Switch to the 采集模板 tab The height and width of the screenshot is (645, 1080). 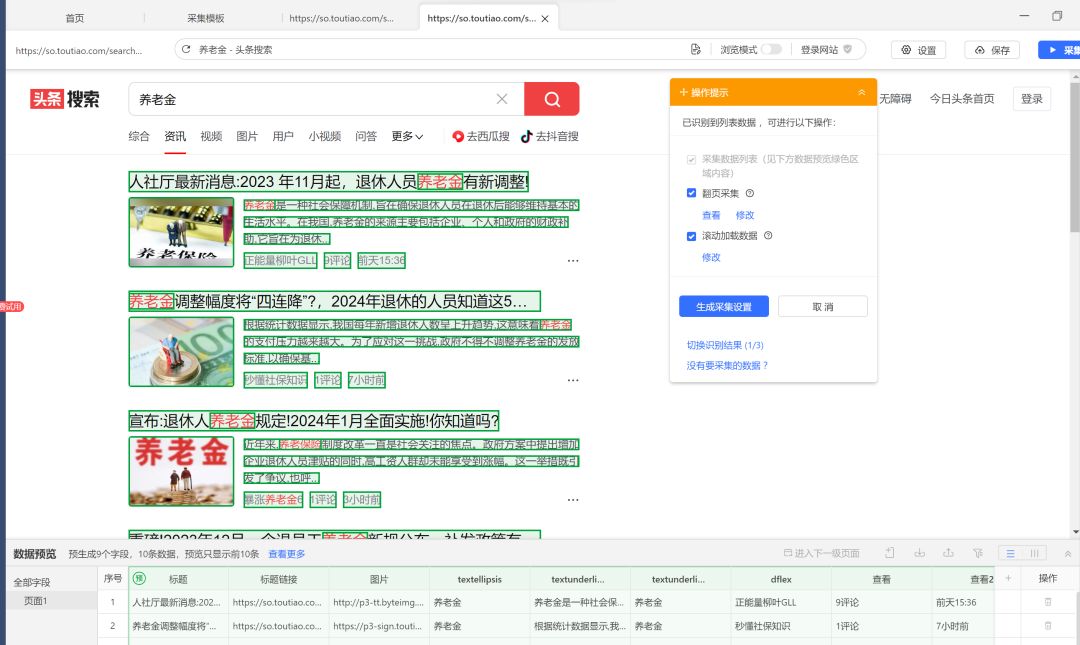(x=206, y=18)
